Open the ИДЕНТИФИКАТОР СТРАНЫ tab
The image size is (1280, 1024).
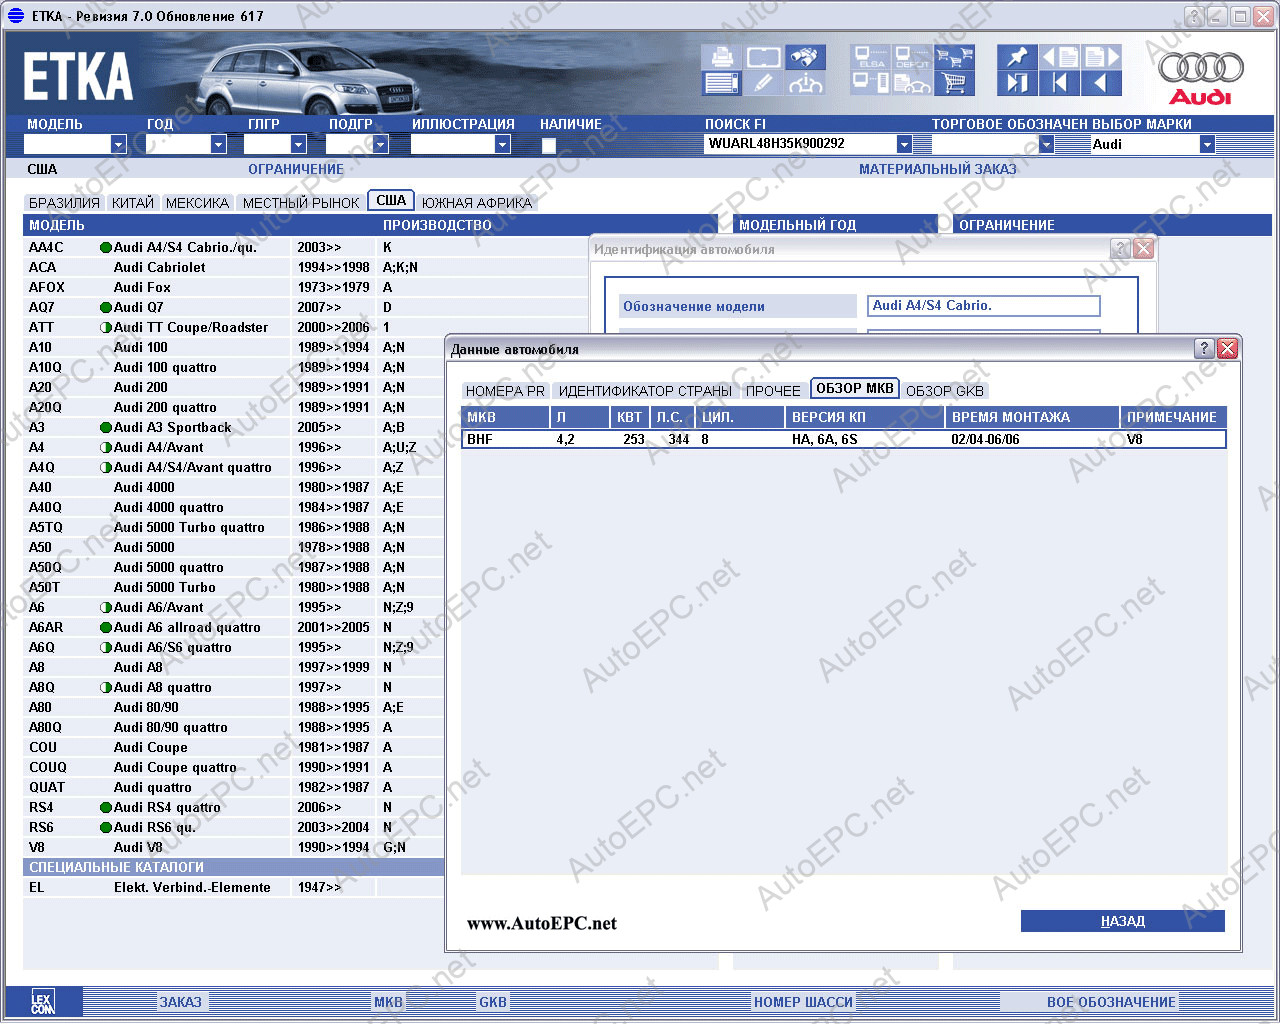(645, 391)
